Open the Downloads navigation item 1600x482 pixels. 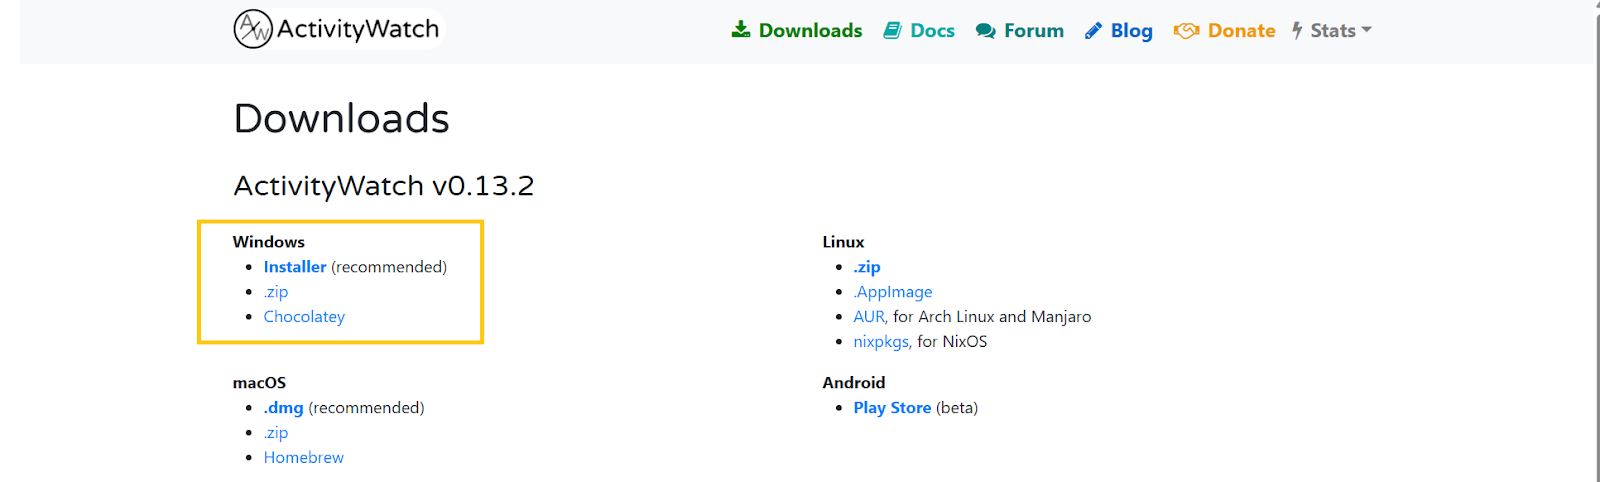point(810,31)
